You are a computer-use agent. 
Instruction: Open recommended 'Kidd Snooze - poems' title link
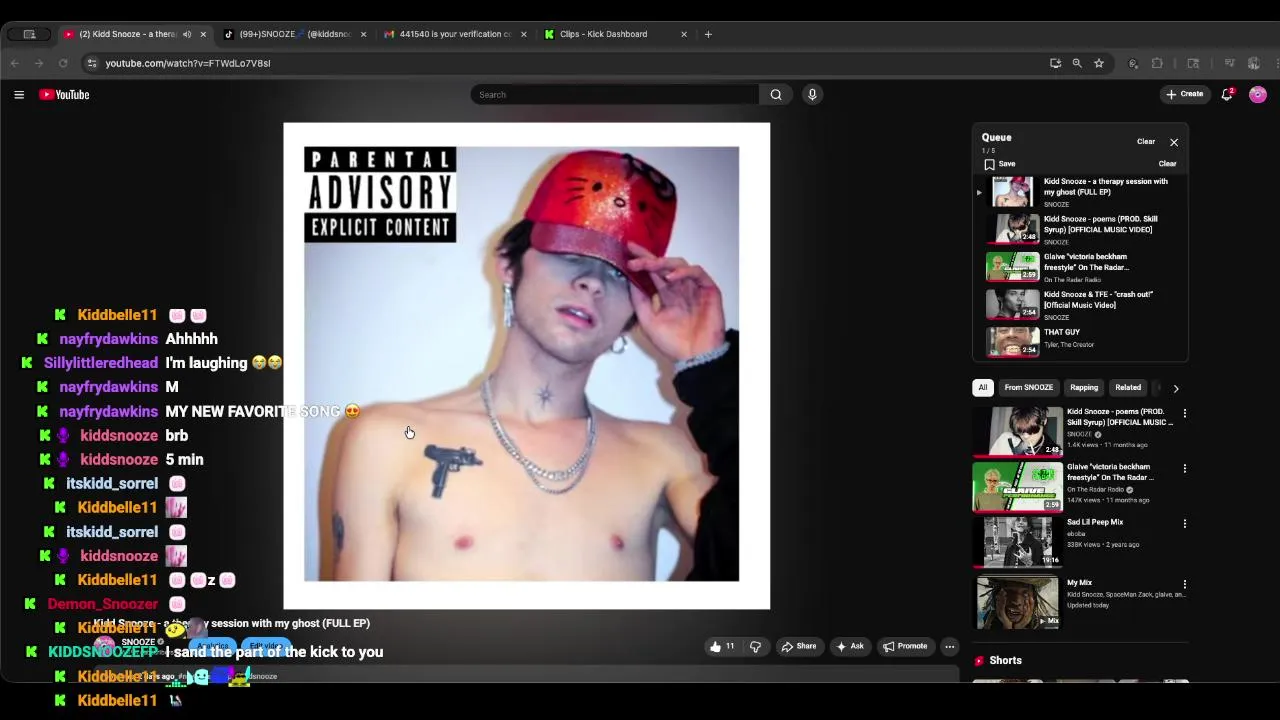(1119, 417)
